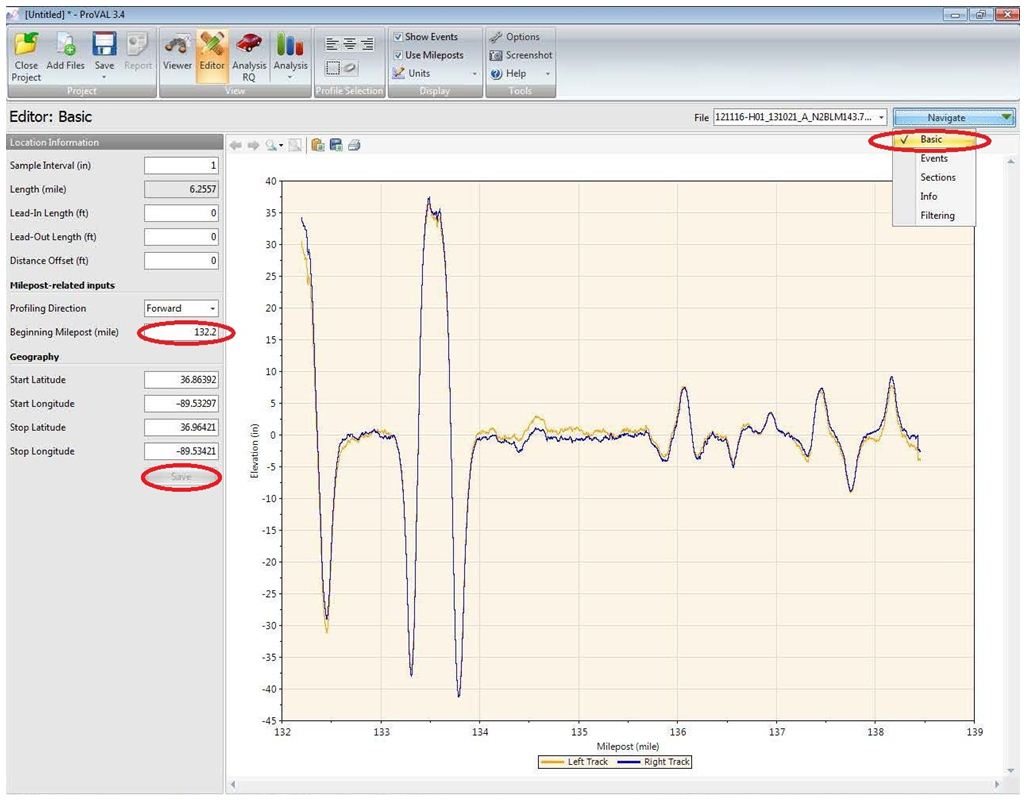Open the Navigate dropdown button
This screenshot has height=801, width=1025.
click(954, 118)
